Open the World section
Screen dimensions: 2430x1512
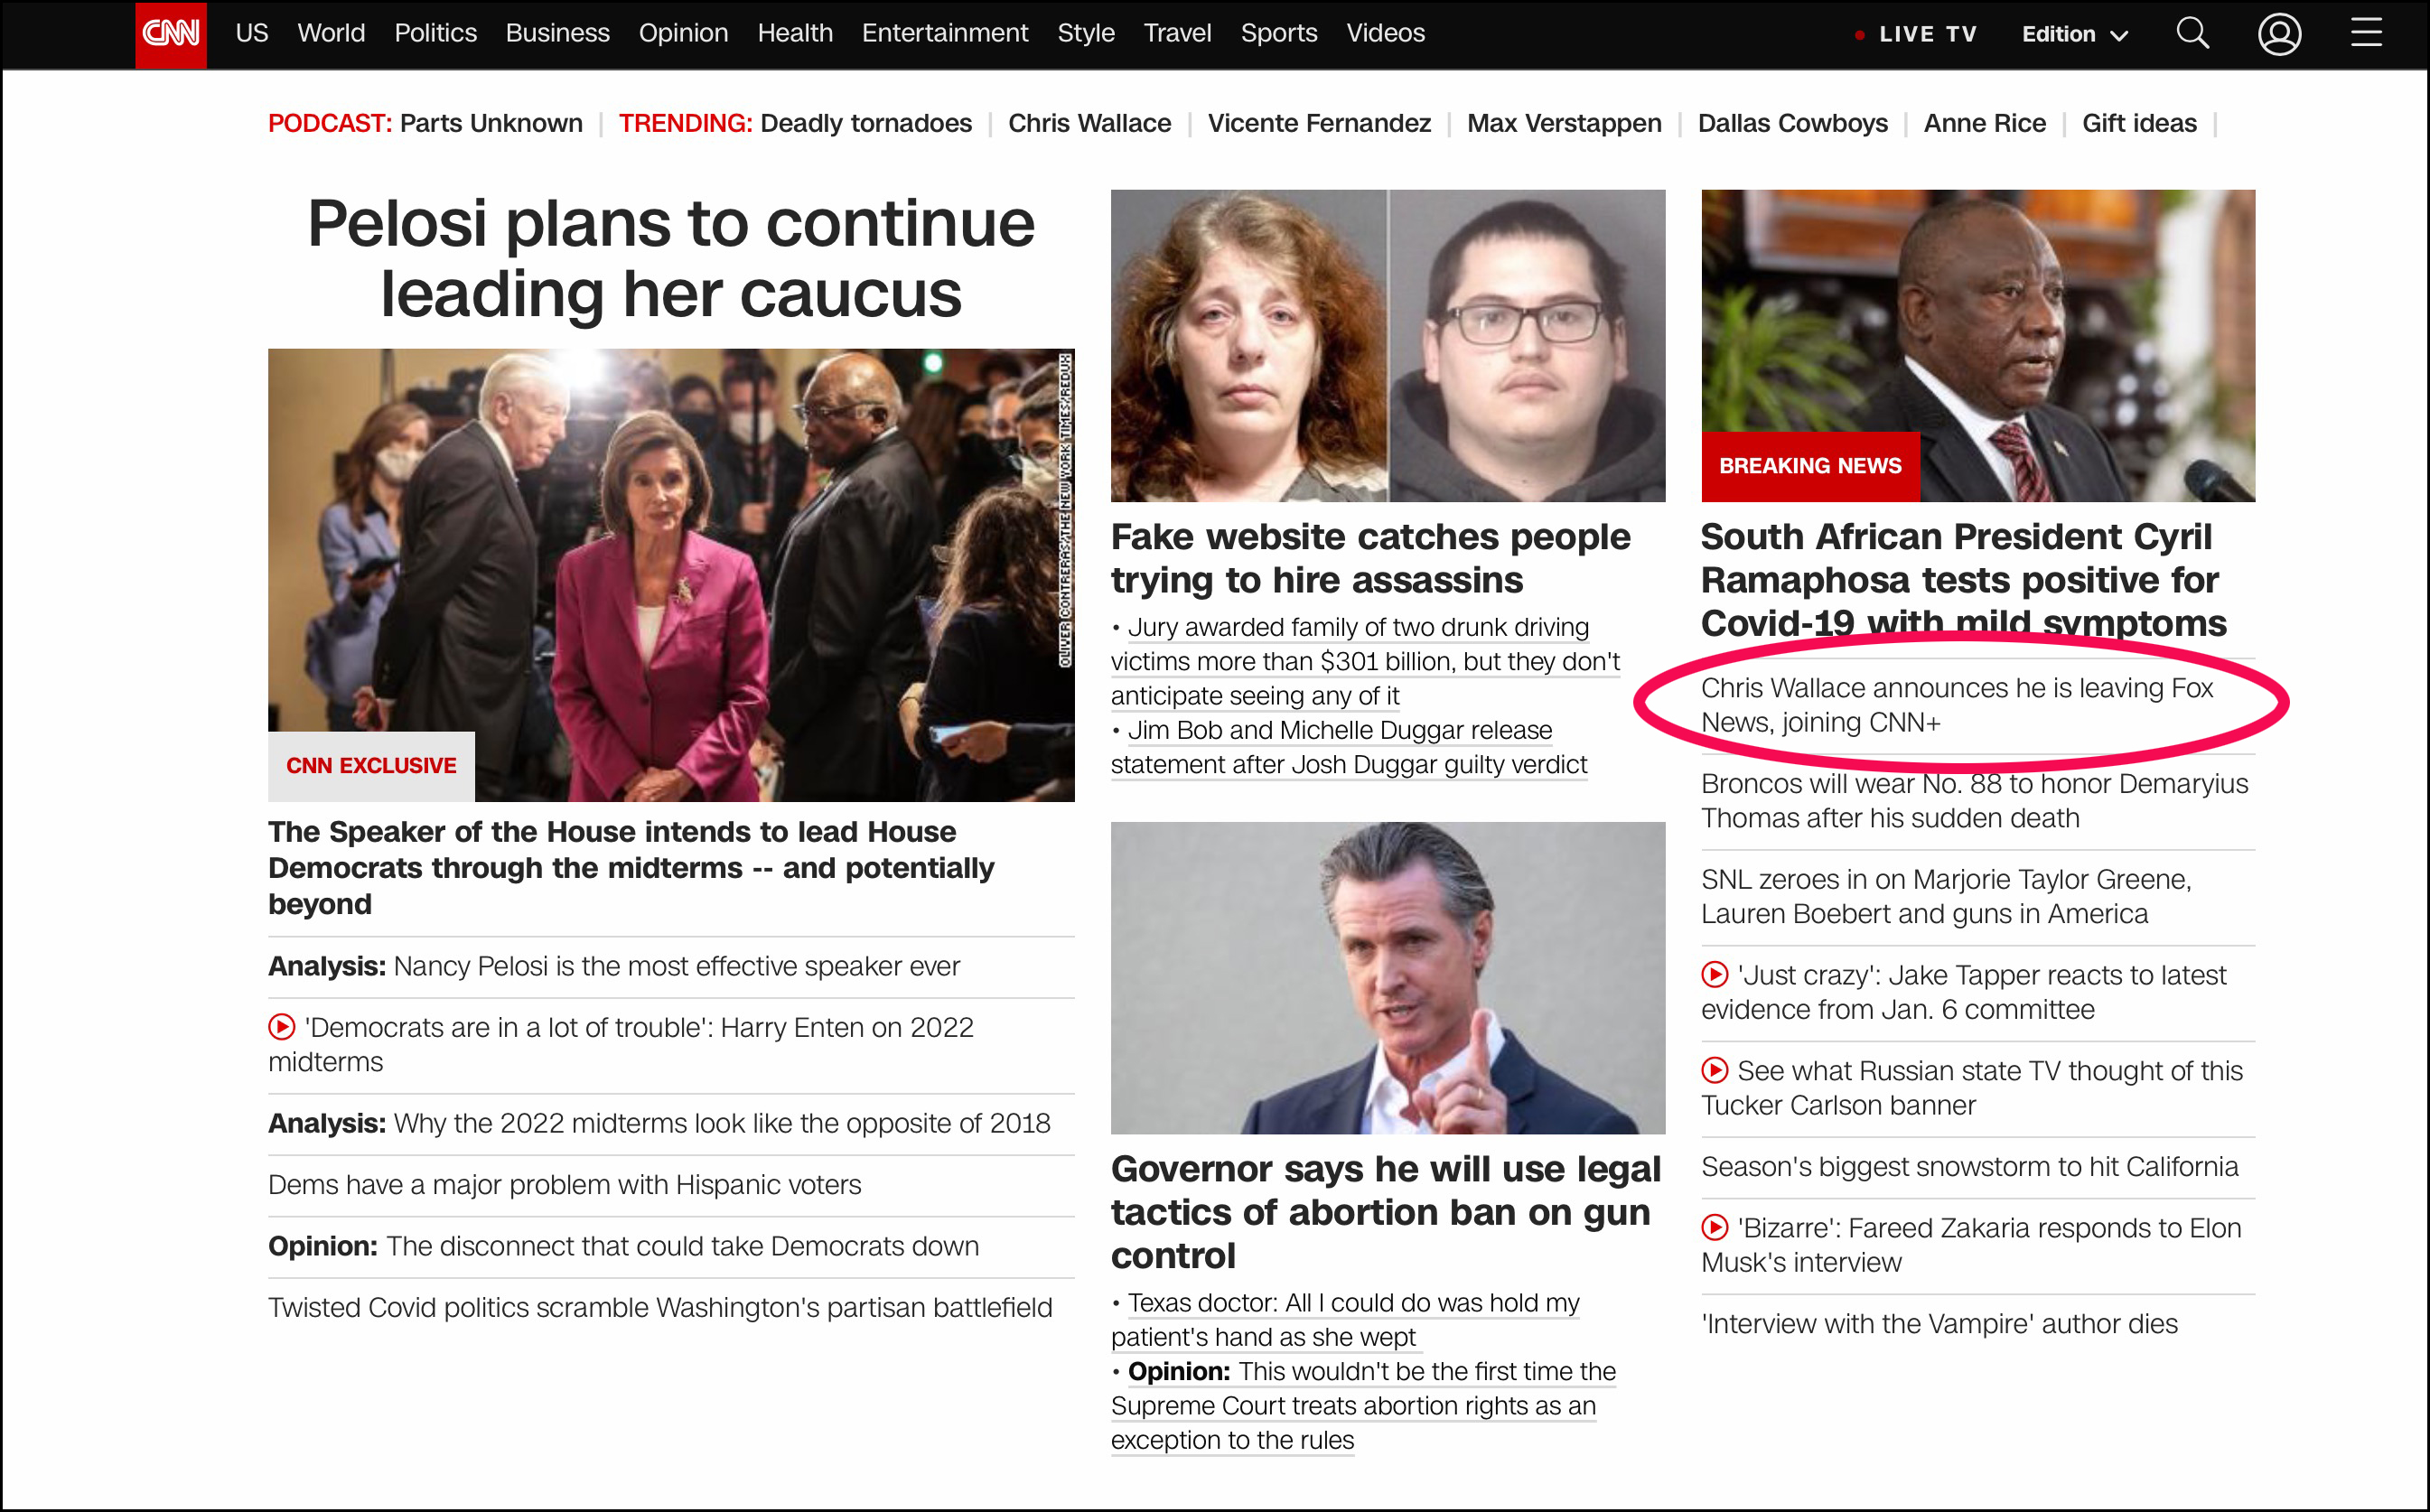coord(331,33)
